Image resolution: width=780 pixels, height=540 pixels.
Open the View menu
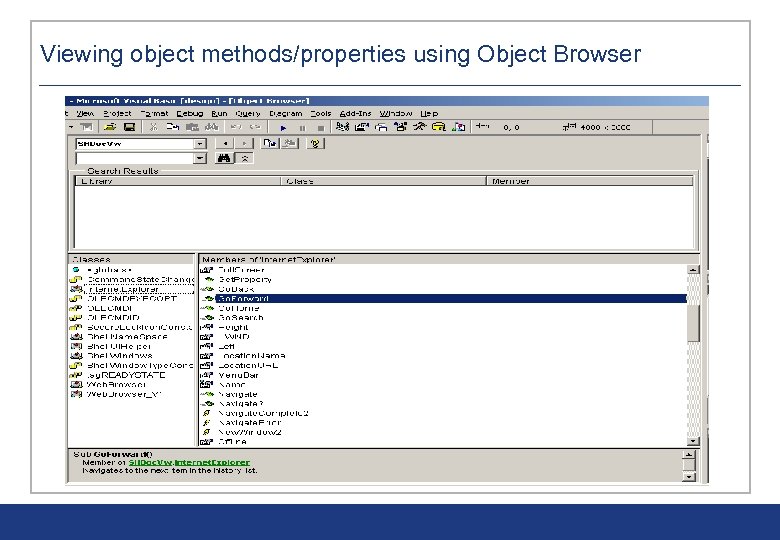[x=85, y=113]
